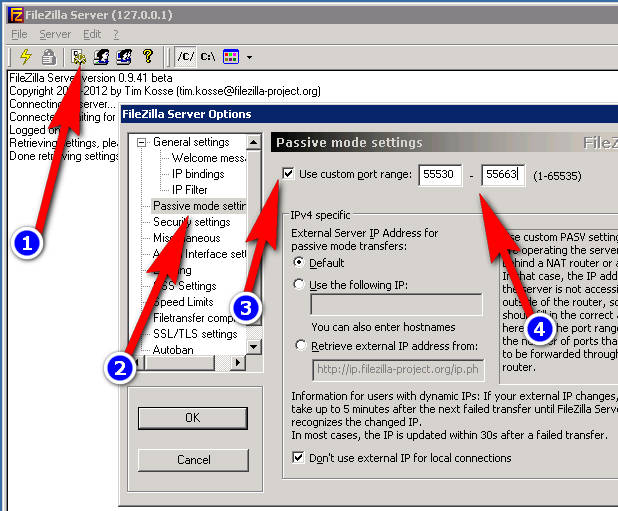The height and width of the screenshot is (511, 618).
Task: Open the Groups toolbar icon
Action: click(124, 57)
